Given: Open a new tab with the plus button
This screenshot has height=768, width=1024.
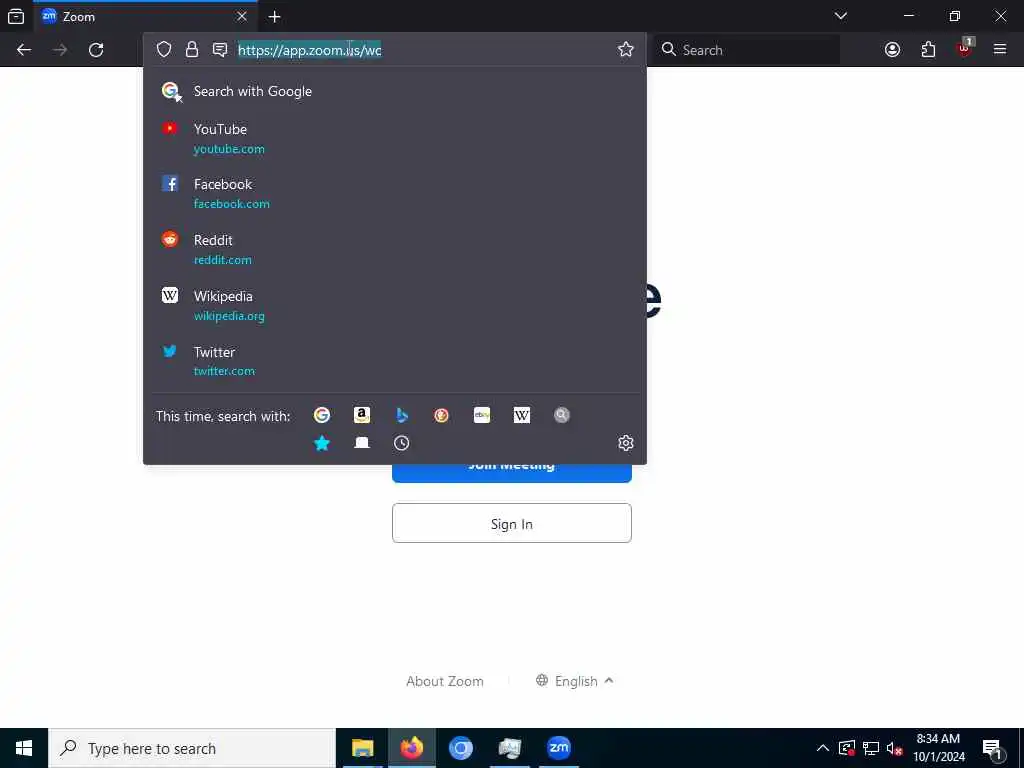Looking at the screenshot, I should (x=274, y=16).
